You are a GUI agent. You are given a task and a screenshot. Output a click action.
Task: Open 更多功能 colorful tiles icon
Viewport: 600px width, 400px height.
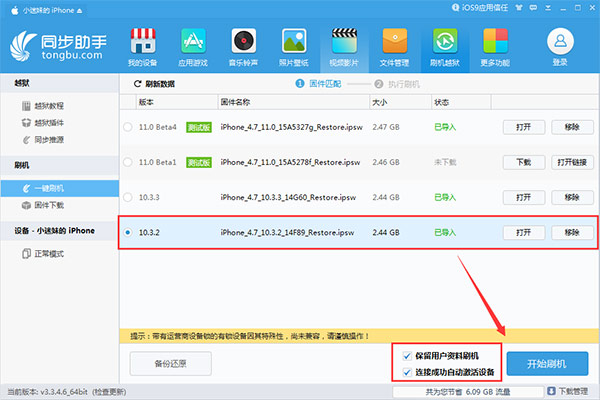click(495, 41)
